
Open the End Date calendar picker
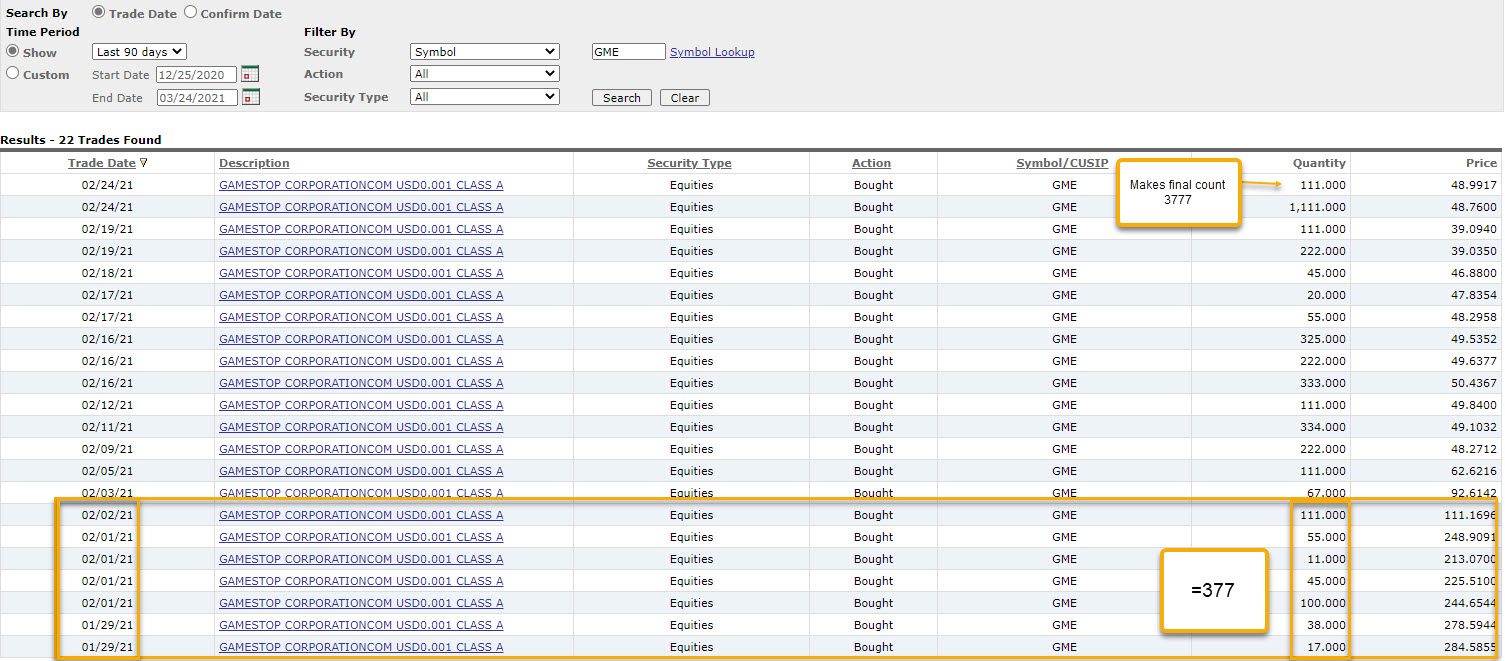[x=250, y=98]
